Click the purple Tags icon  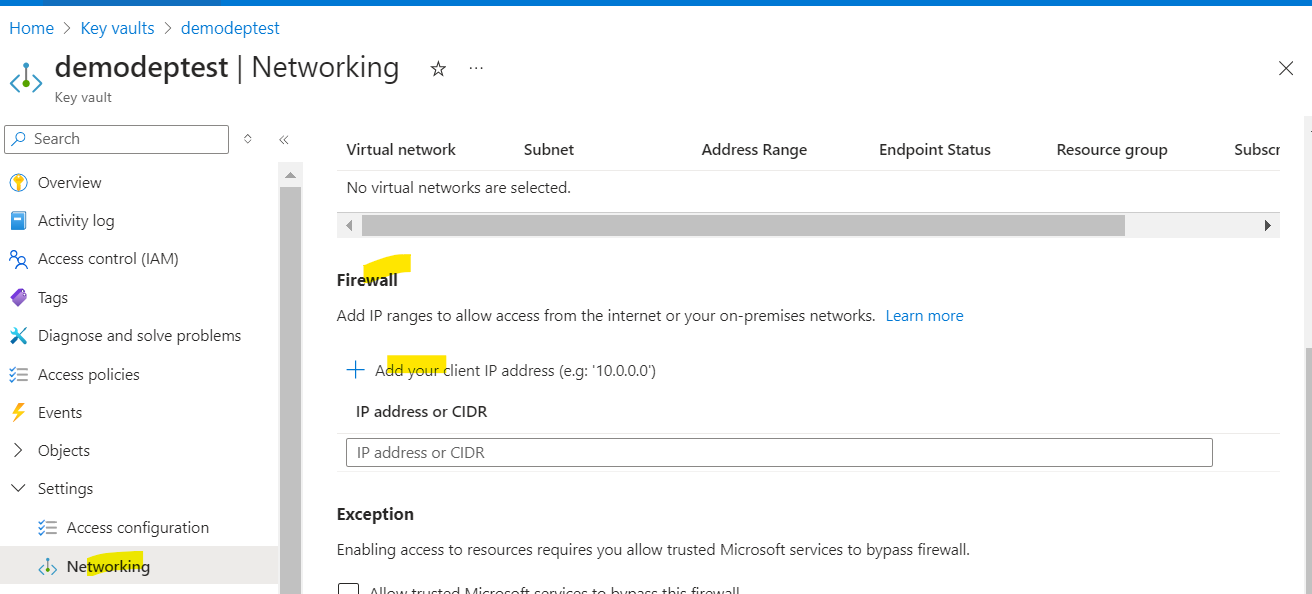[18, 298]
